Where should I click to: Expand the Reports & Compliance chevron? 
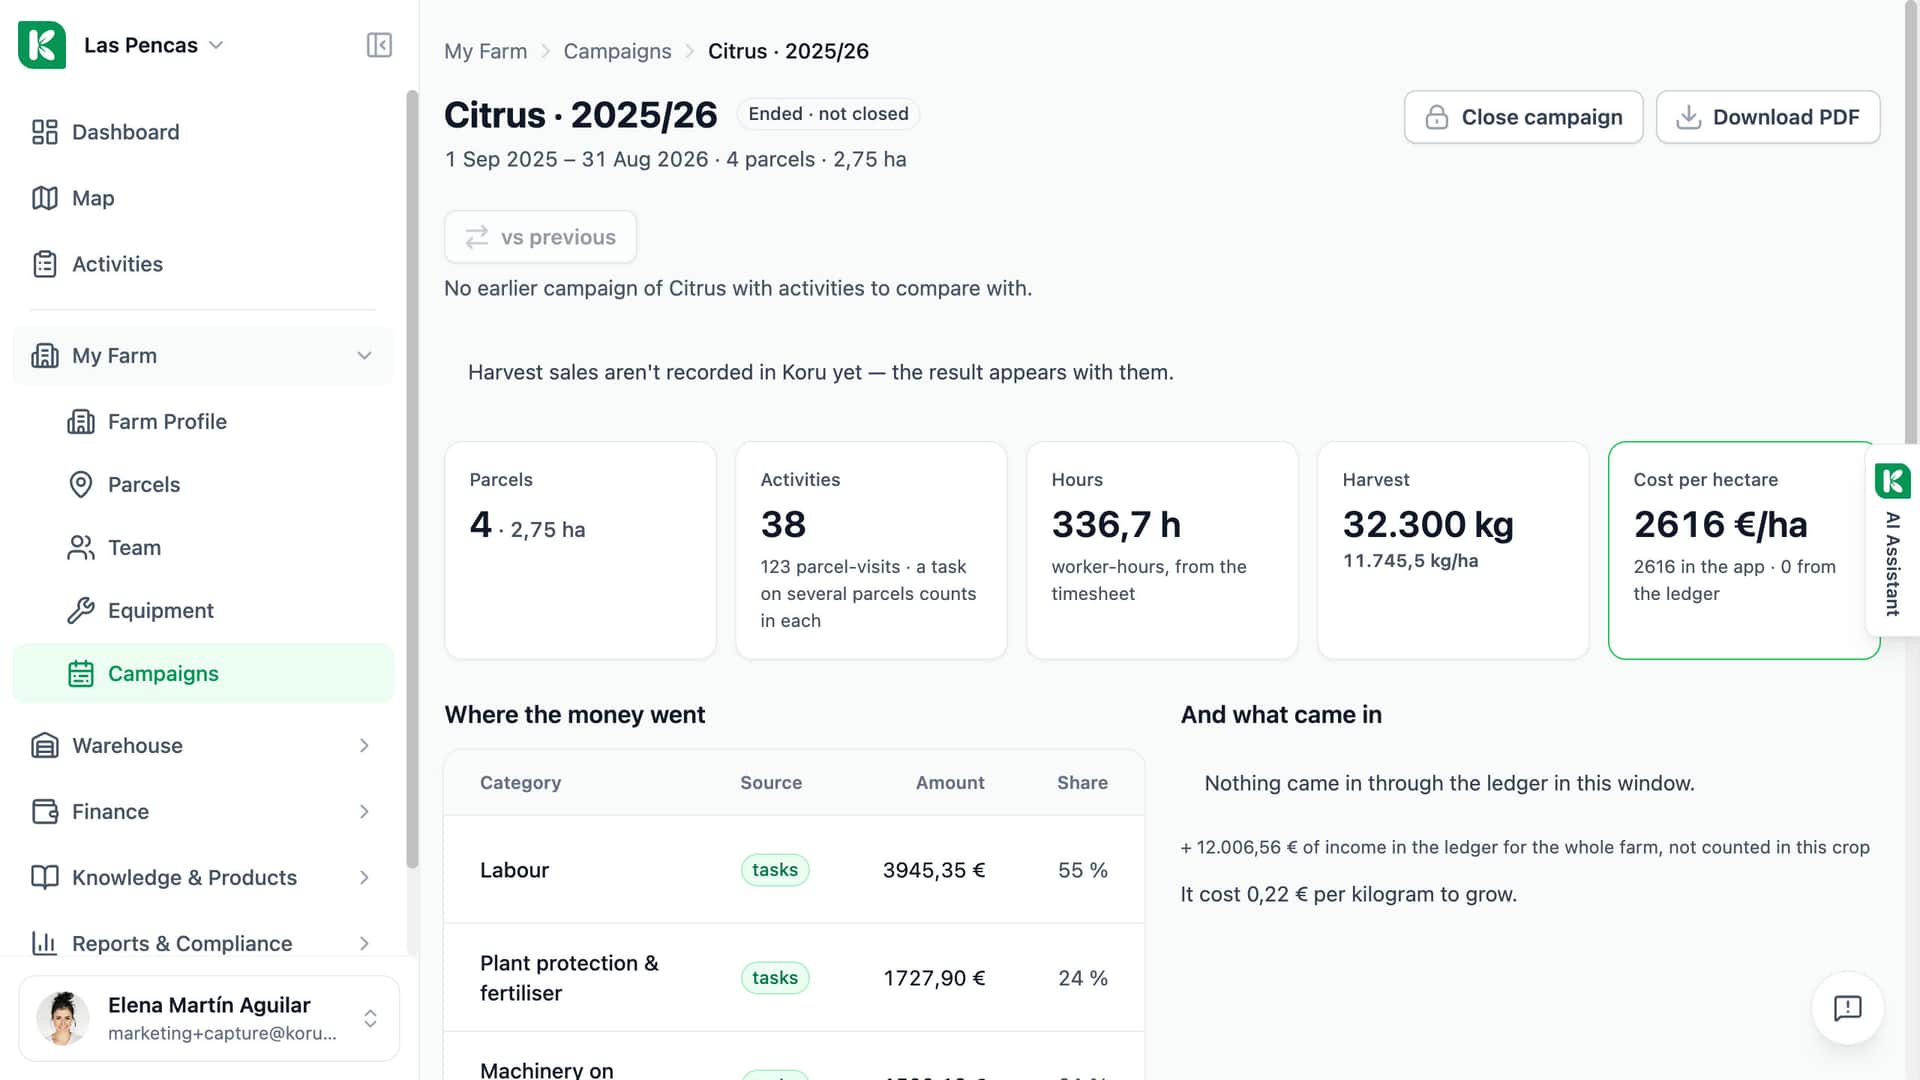coord(365,944)
